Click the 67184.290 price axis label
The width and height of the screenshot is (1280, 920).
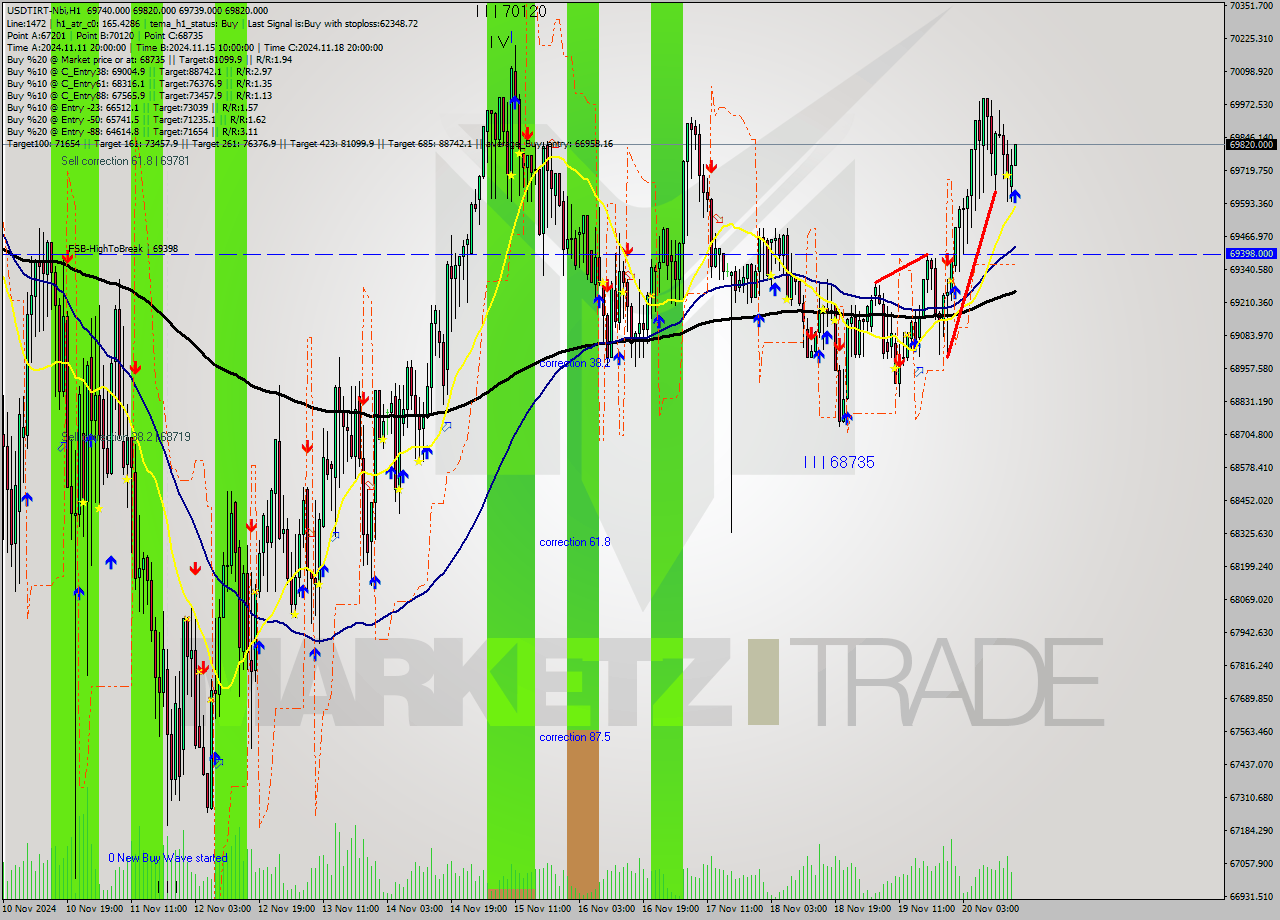[x=1251, y=830]
